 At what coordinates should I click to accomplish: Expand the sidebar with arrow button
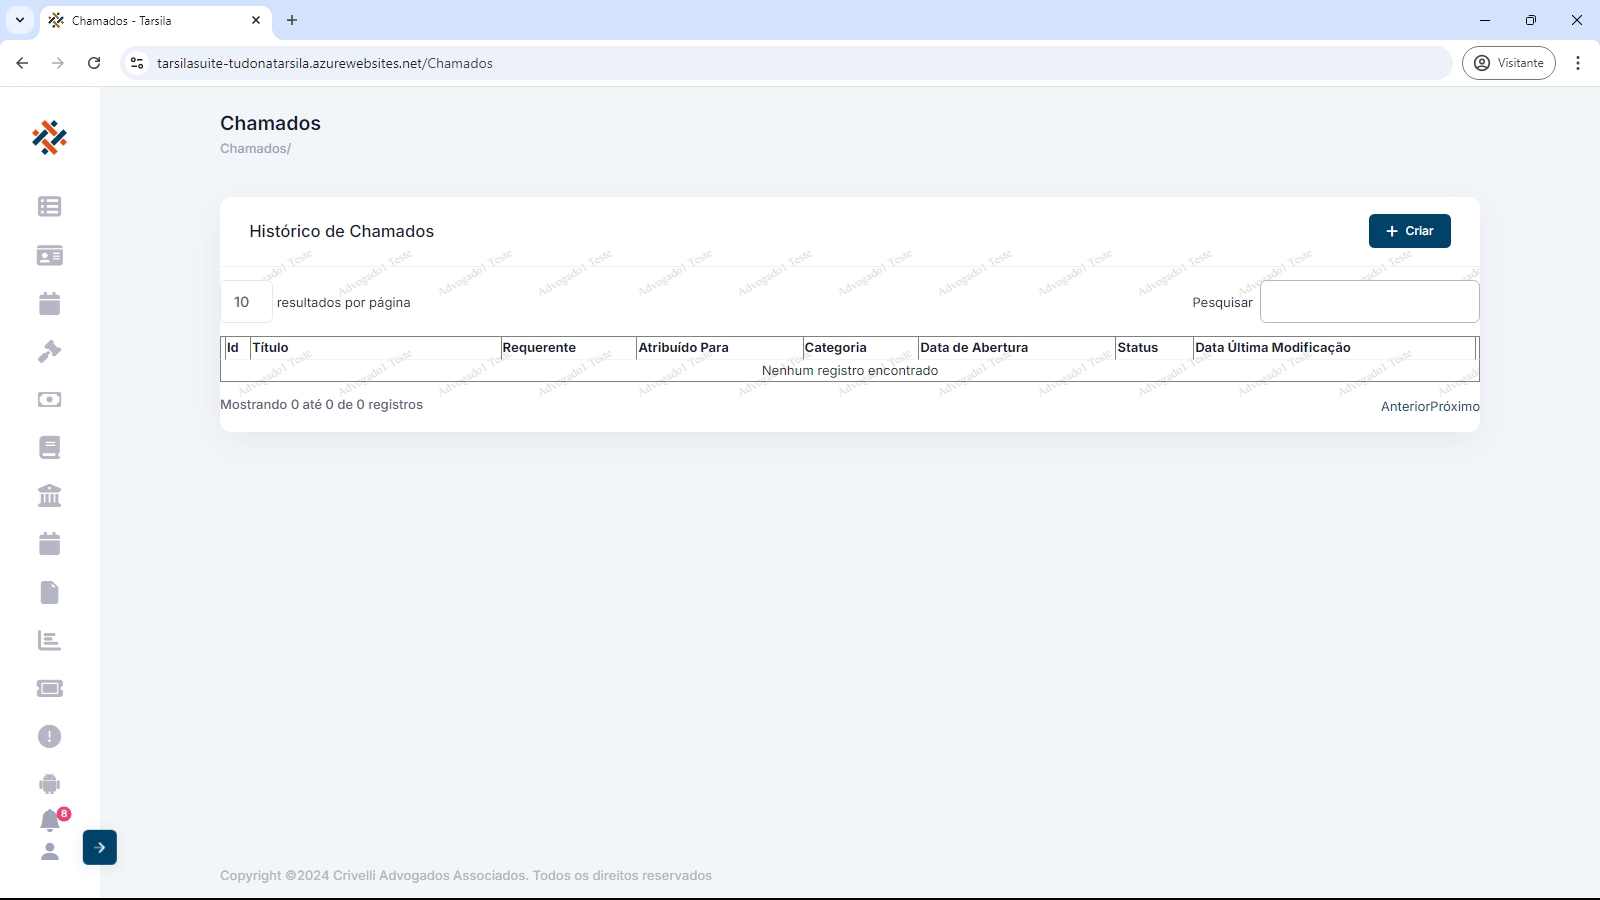click(x=100, y=848)
